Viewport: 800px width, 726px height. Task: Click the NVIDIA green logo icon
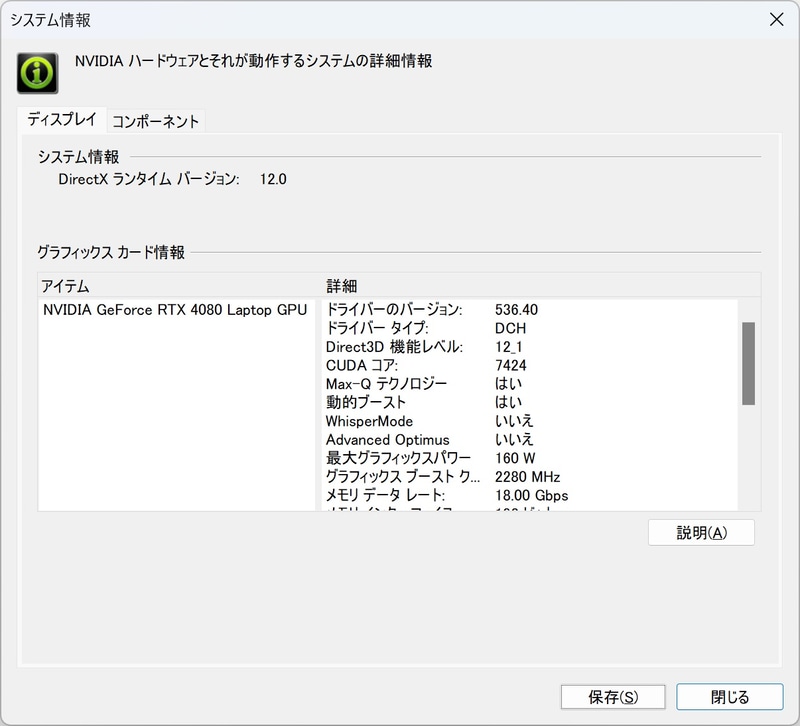click(x=37, y=71)
